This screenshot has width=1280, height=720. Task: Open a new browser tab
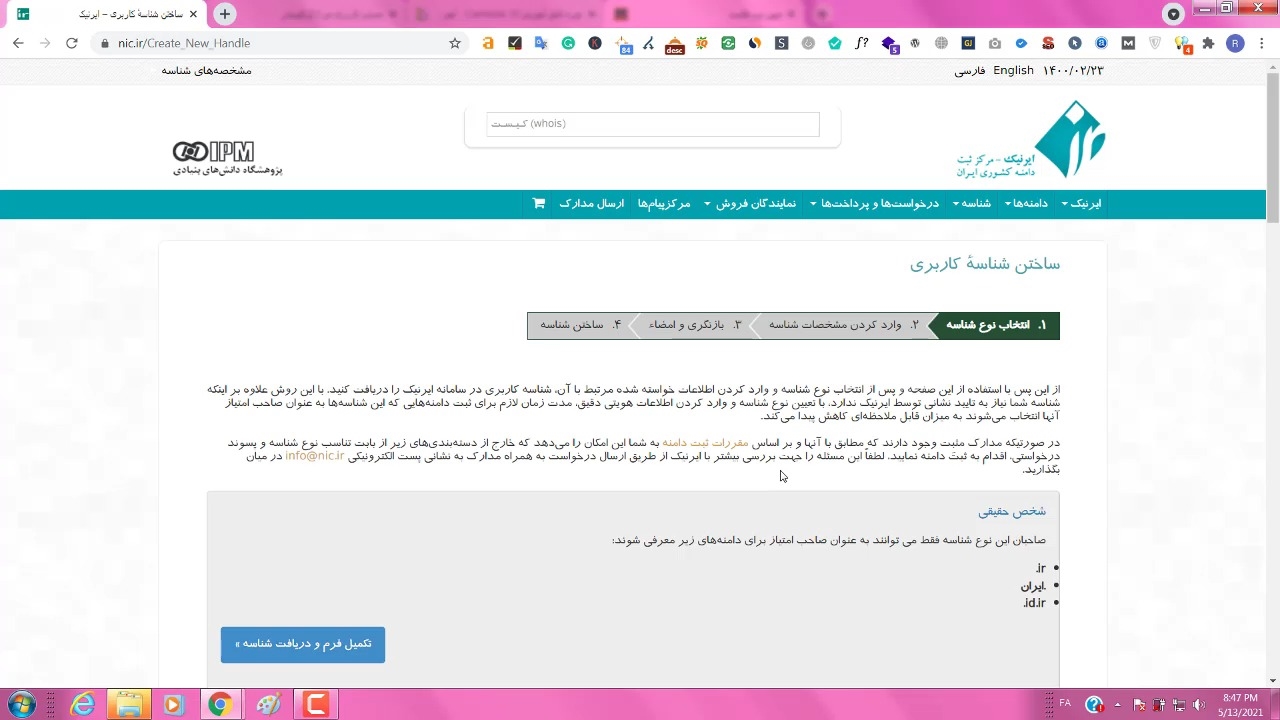click(x=225, y=14)
